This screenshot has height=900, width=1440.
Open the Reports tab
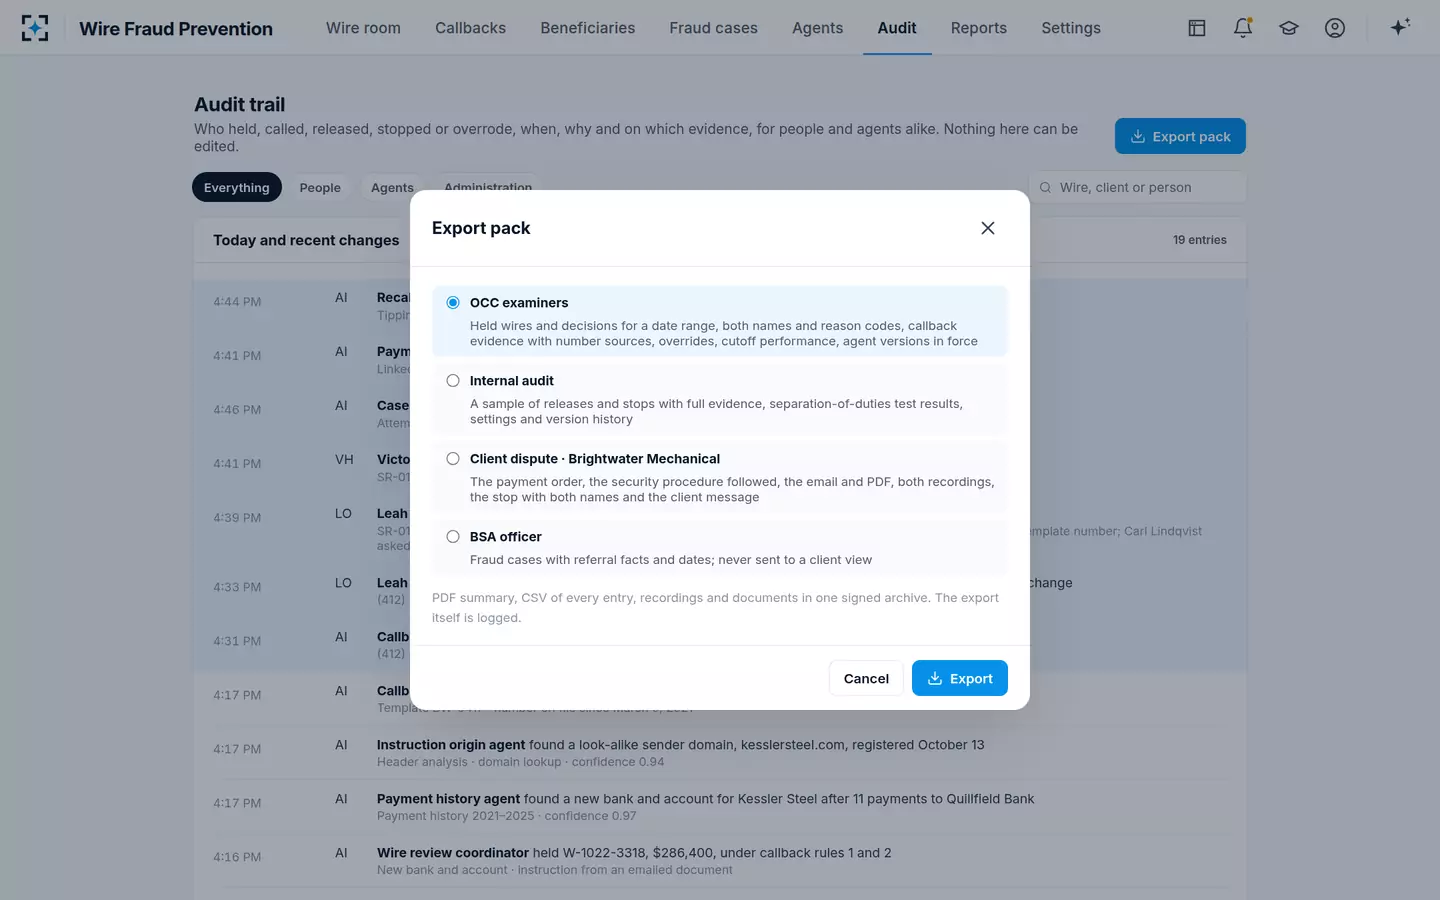pyautogui.click(x=978, y=28)
